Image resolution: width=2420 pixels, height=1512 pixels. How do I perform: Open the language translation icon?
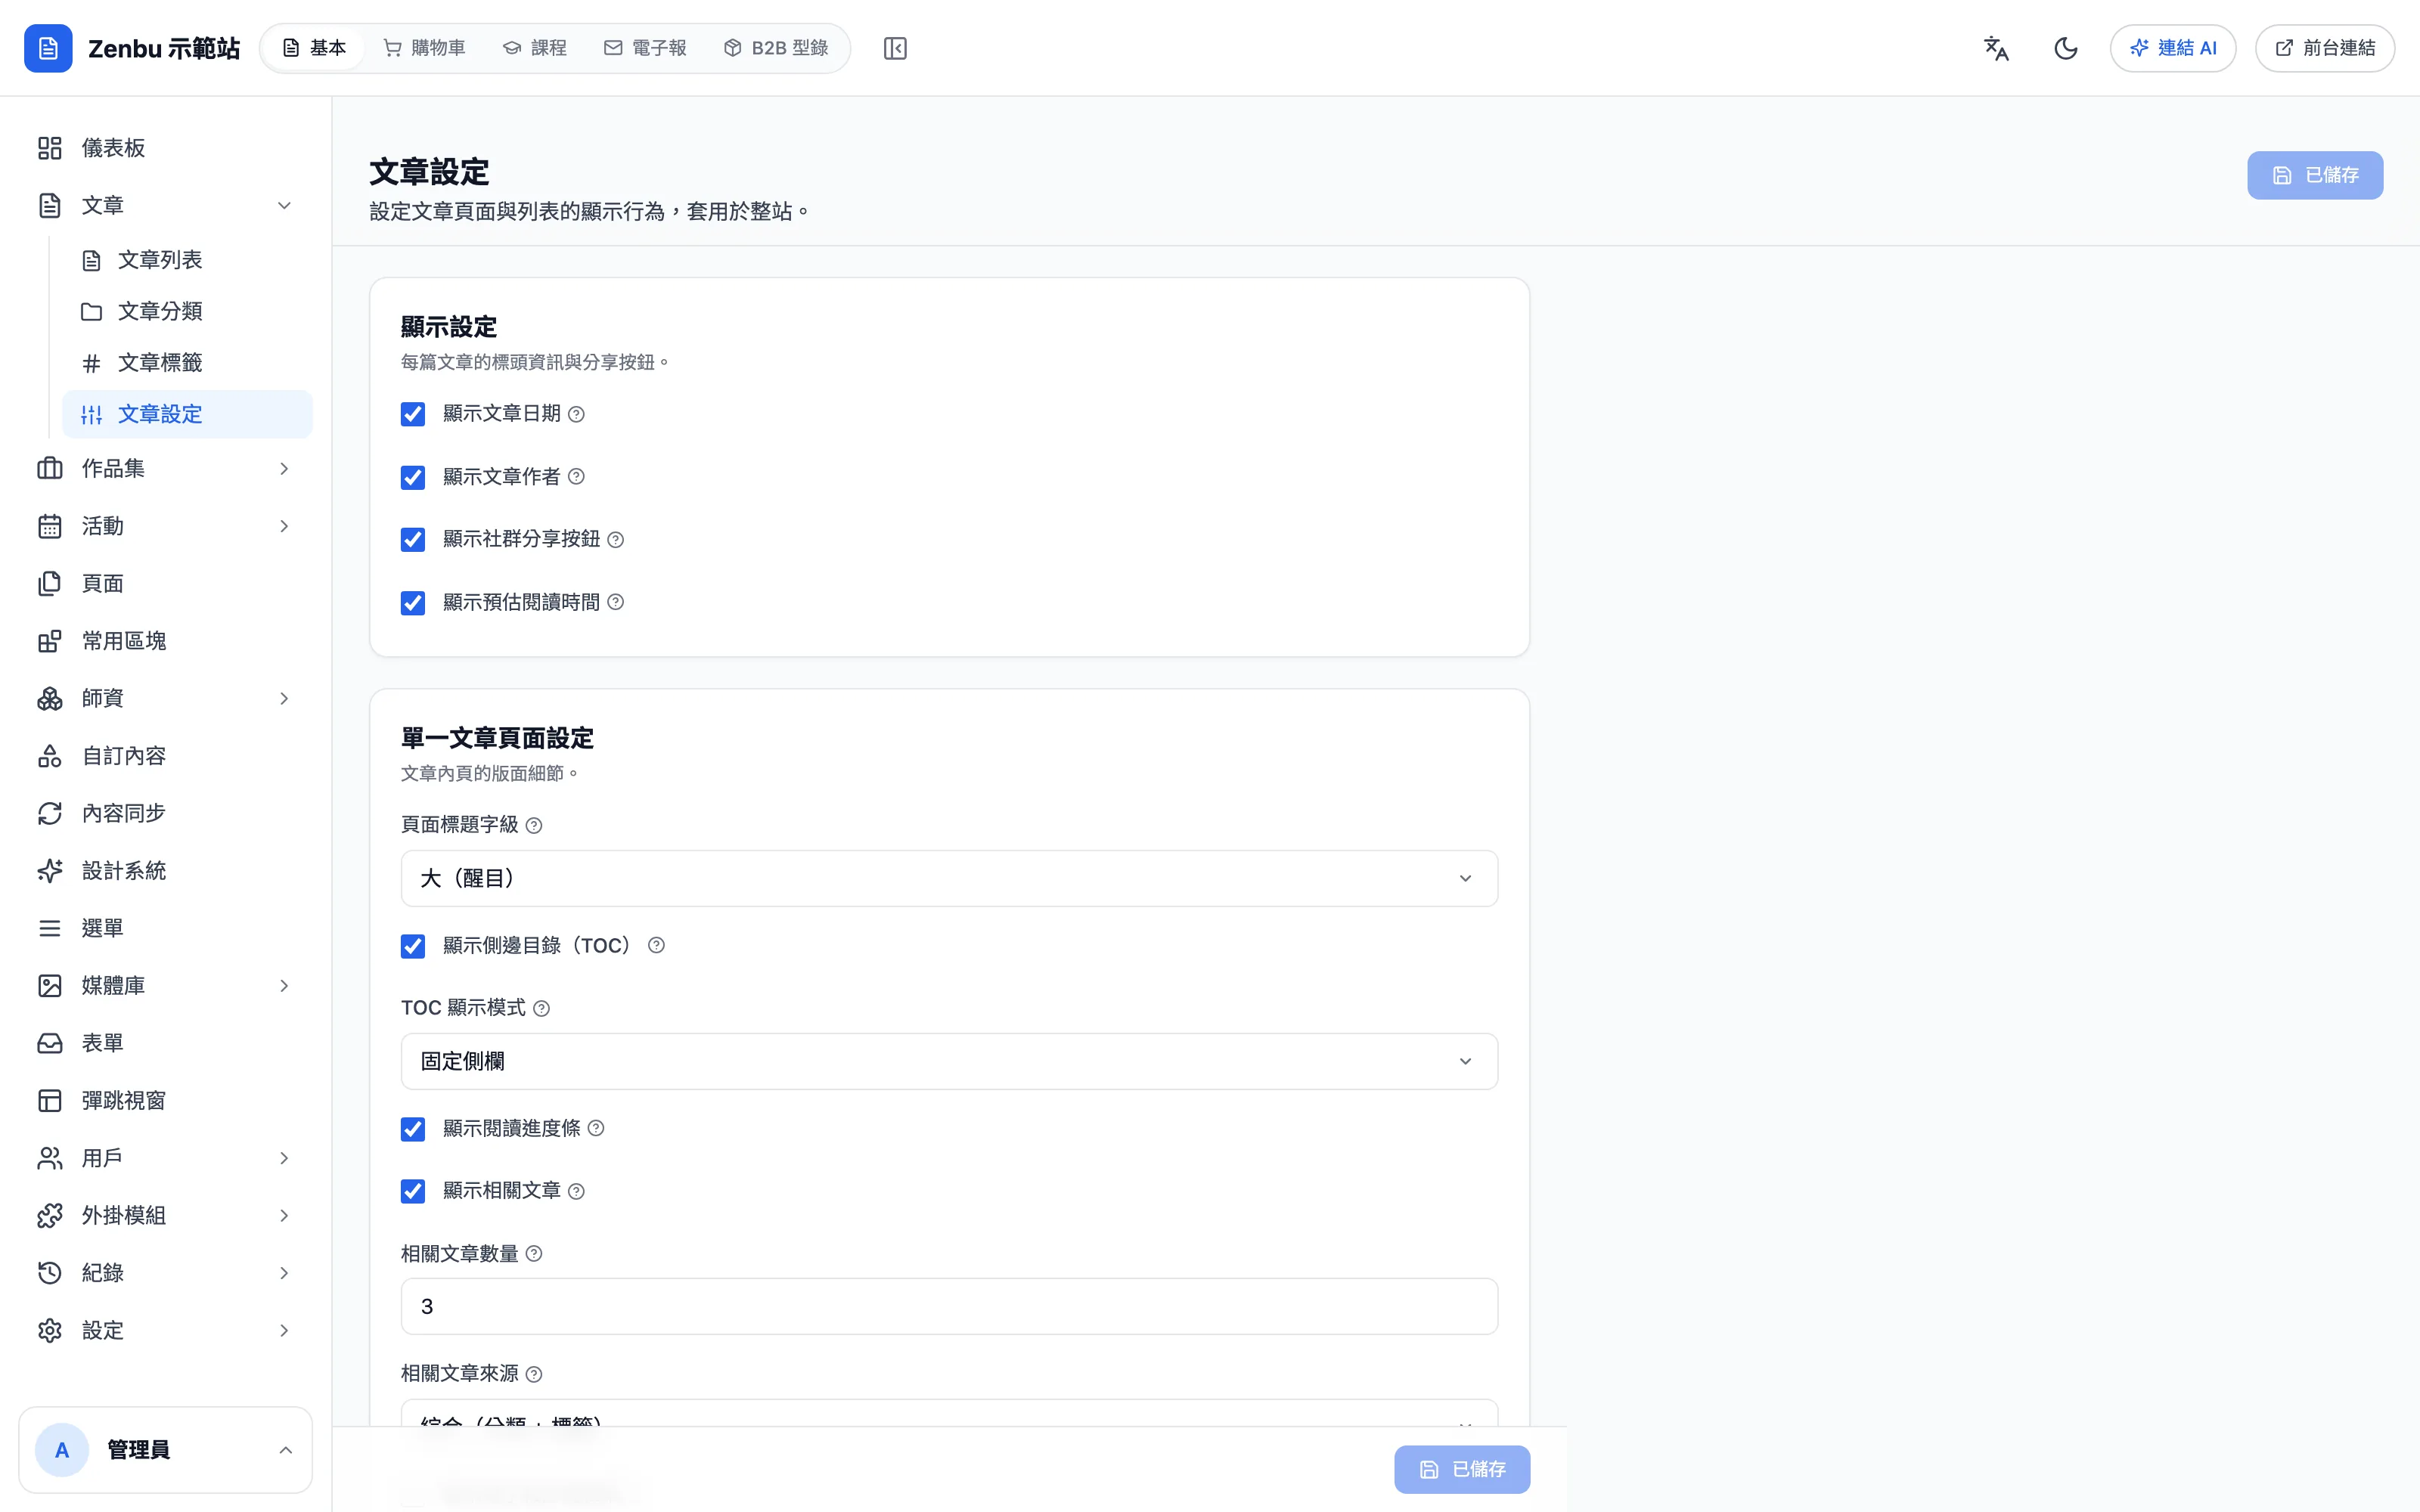pos(1996,48)
